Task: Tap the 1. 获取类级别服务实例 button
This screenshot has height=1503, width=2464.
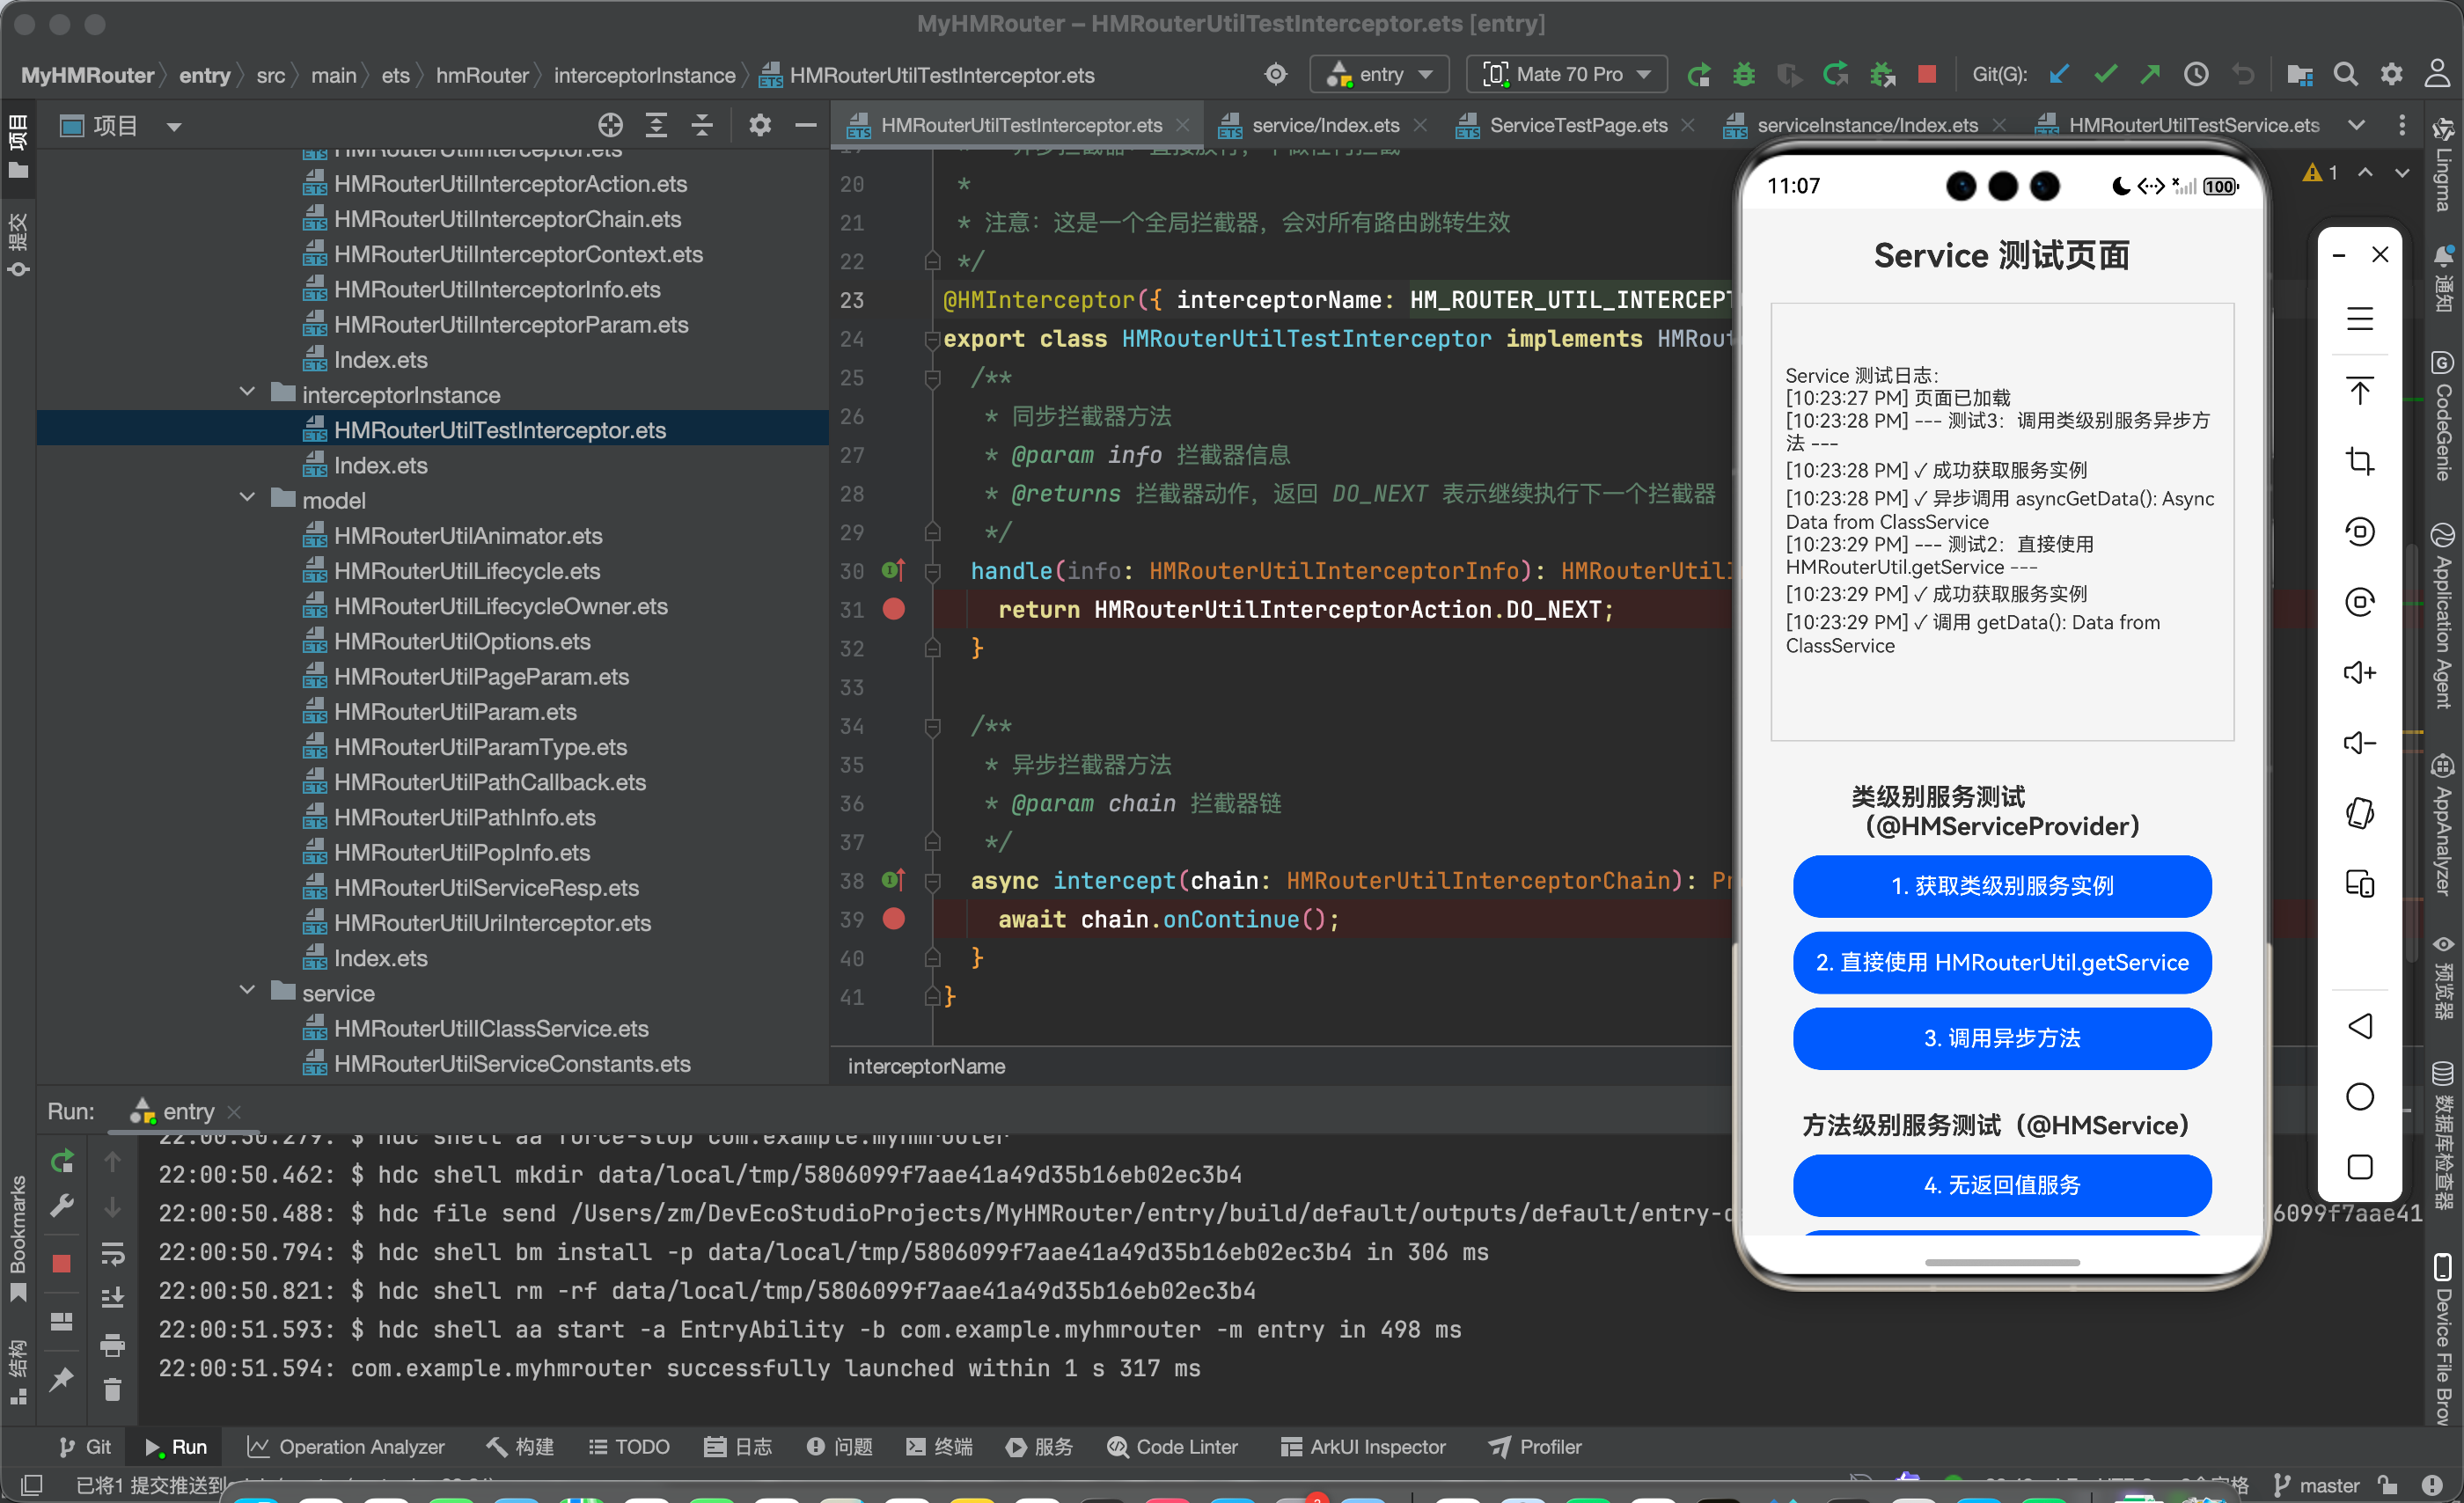Action: tap(2001, 886)
